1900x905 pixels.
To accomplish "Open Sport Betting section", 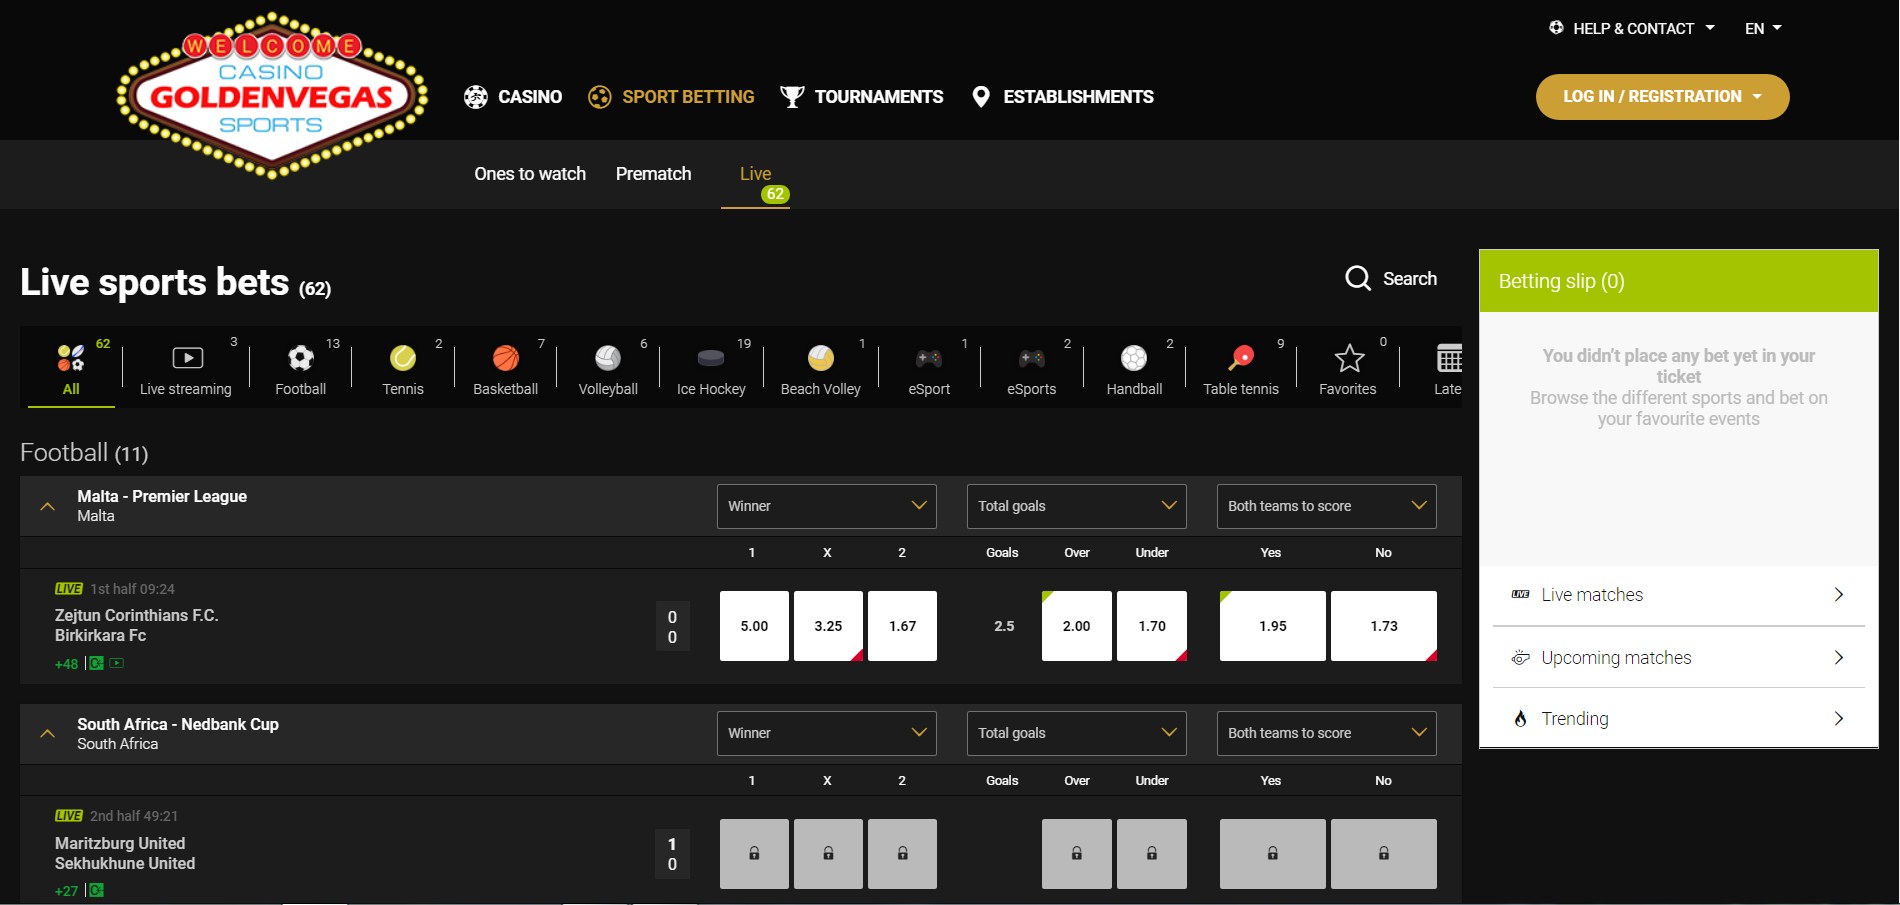I will click(671, 97).
